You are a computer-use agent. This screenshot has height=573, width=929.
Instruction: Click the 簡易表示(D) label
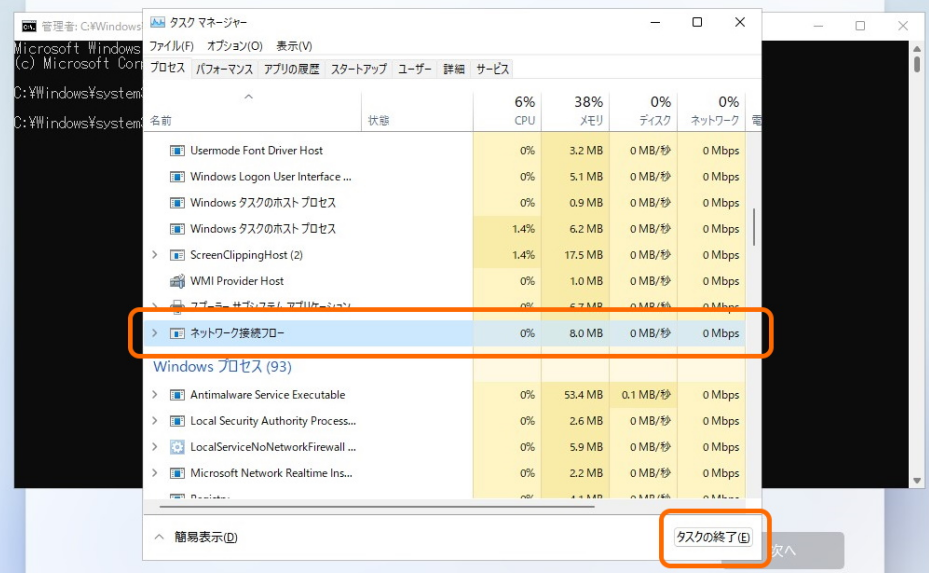tap(206, 537)
